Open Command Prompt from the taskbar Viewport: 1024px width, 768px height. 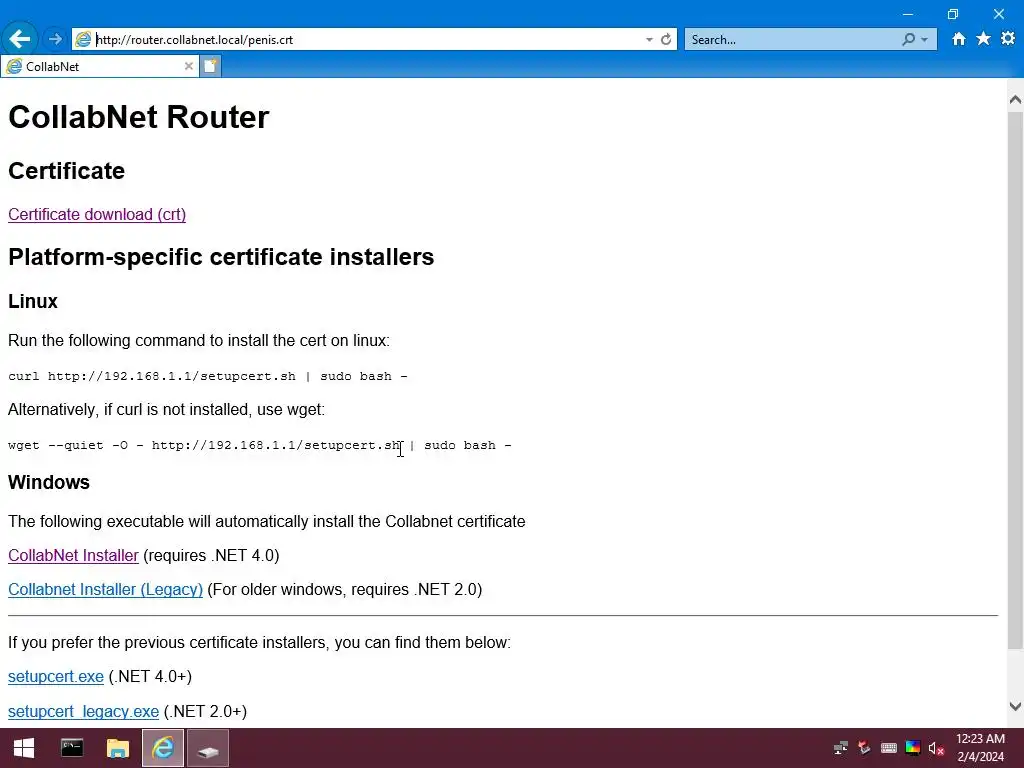(x=72, y=748)
